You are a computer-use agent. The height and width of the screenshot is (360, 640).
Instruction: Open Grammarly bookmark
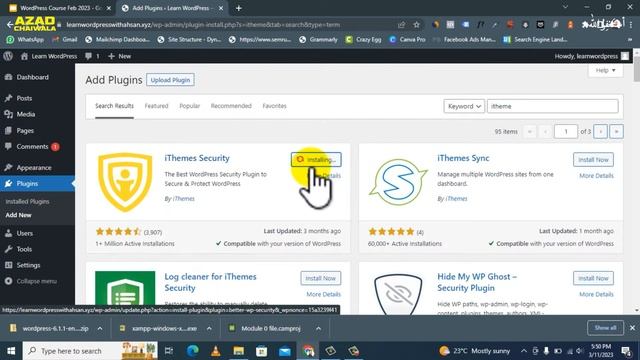pos(318,40)
